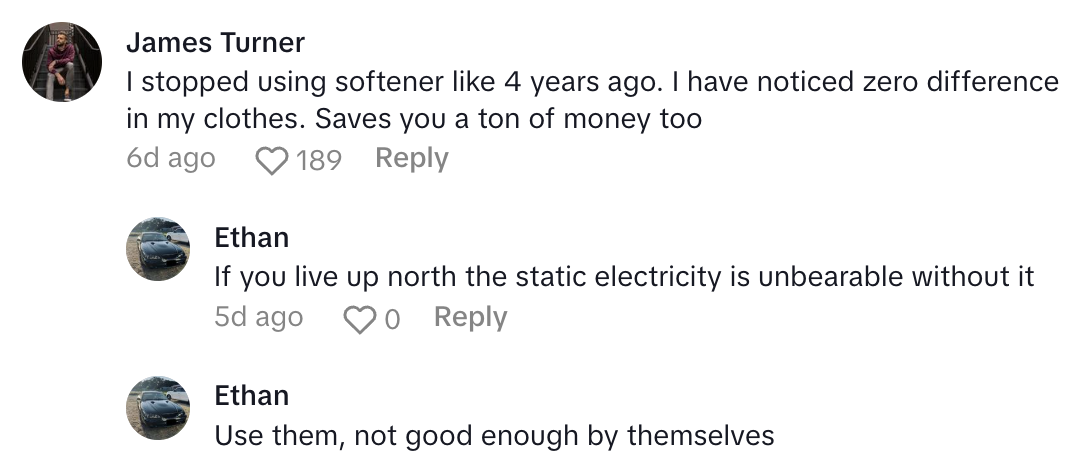Open Ethan's username above the 'Use them' reply
1088x462 pixels.
(x=251, y=396)
